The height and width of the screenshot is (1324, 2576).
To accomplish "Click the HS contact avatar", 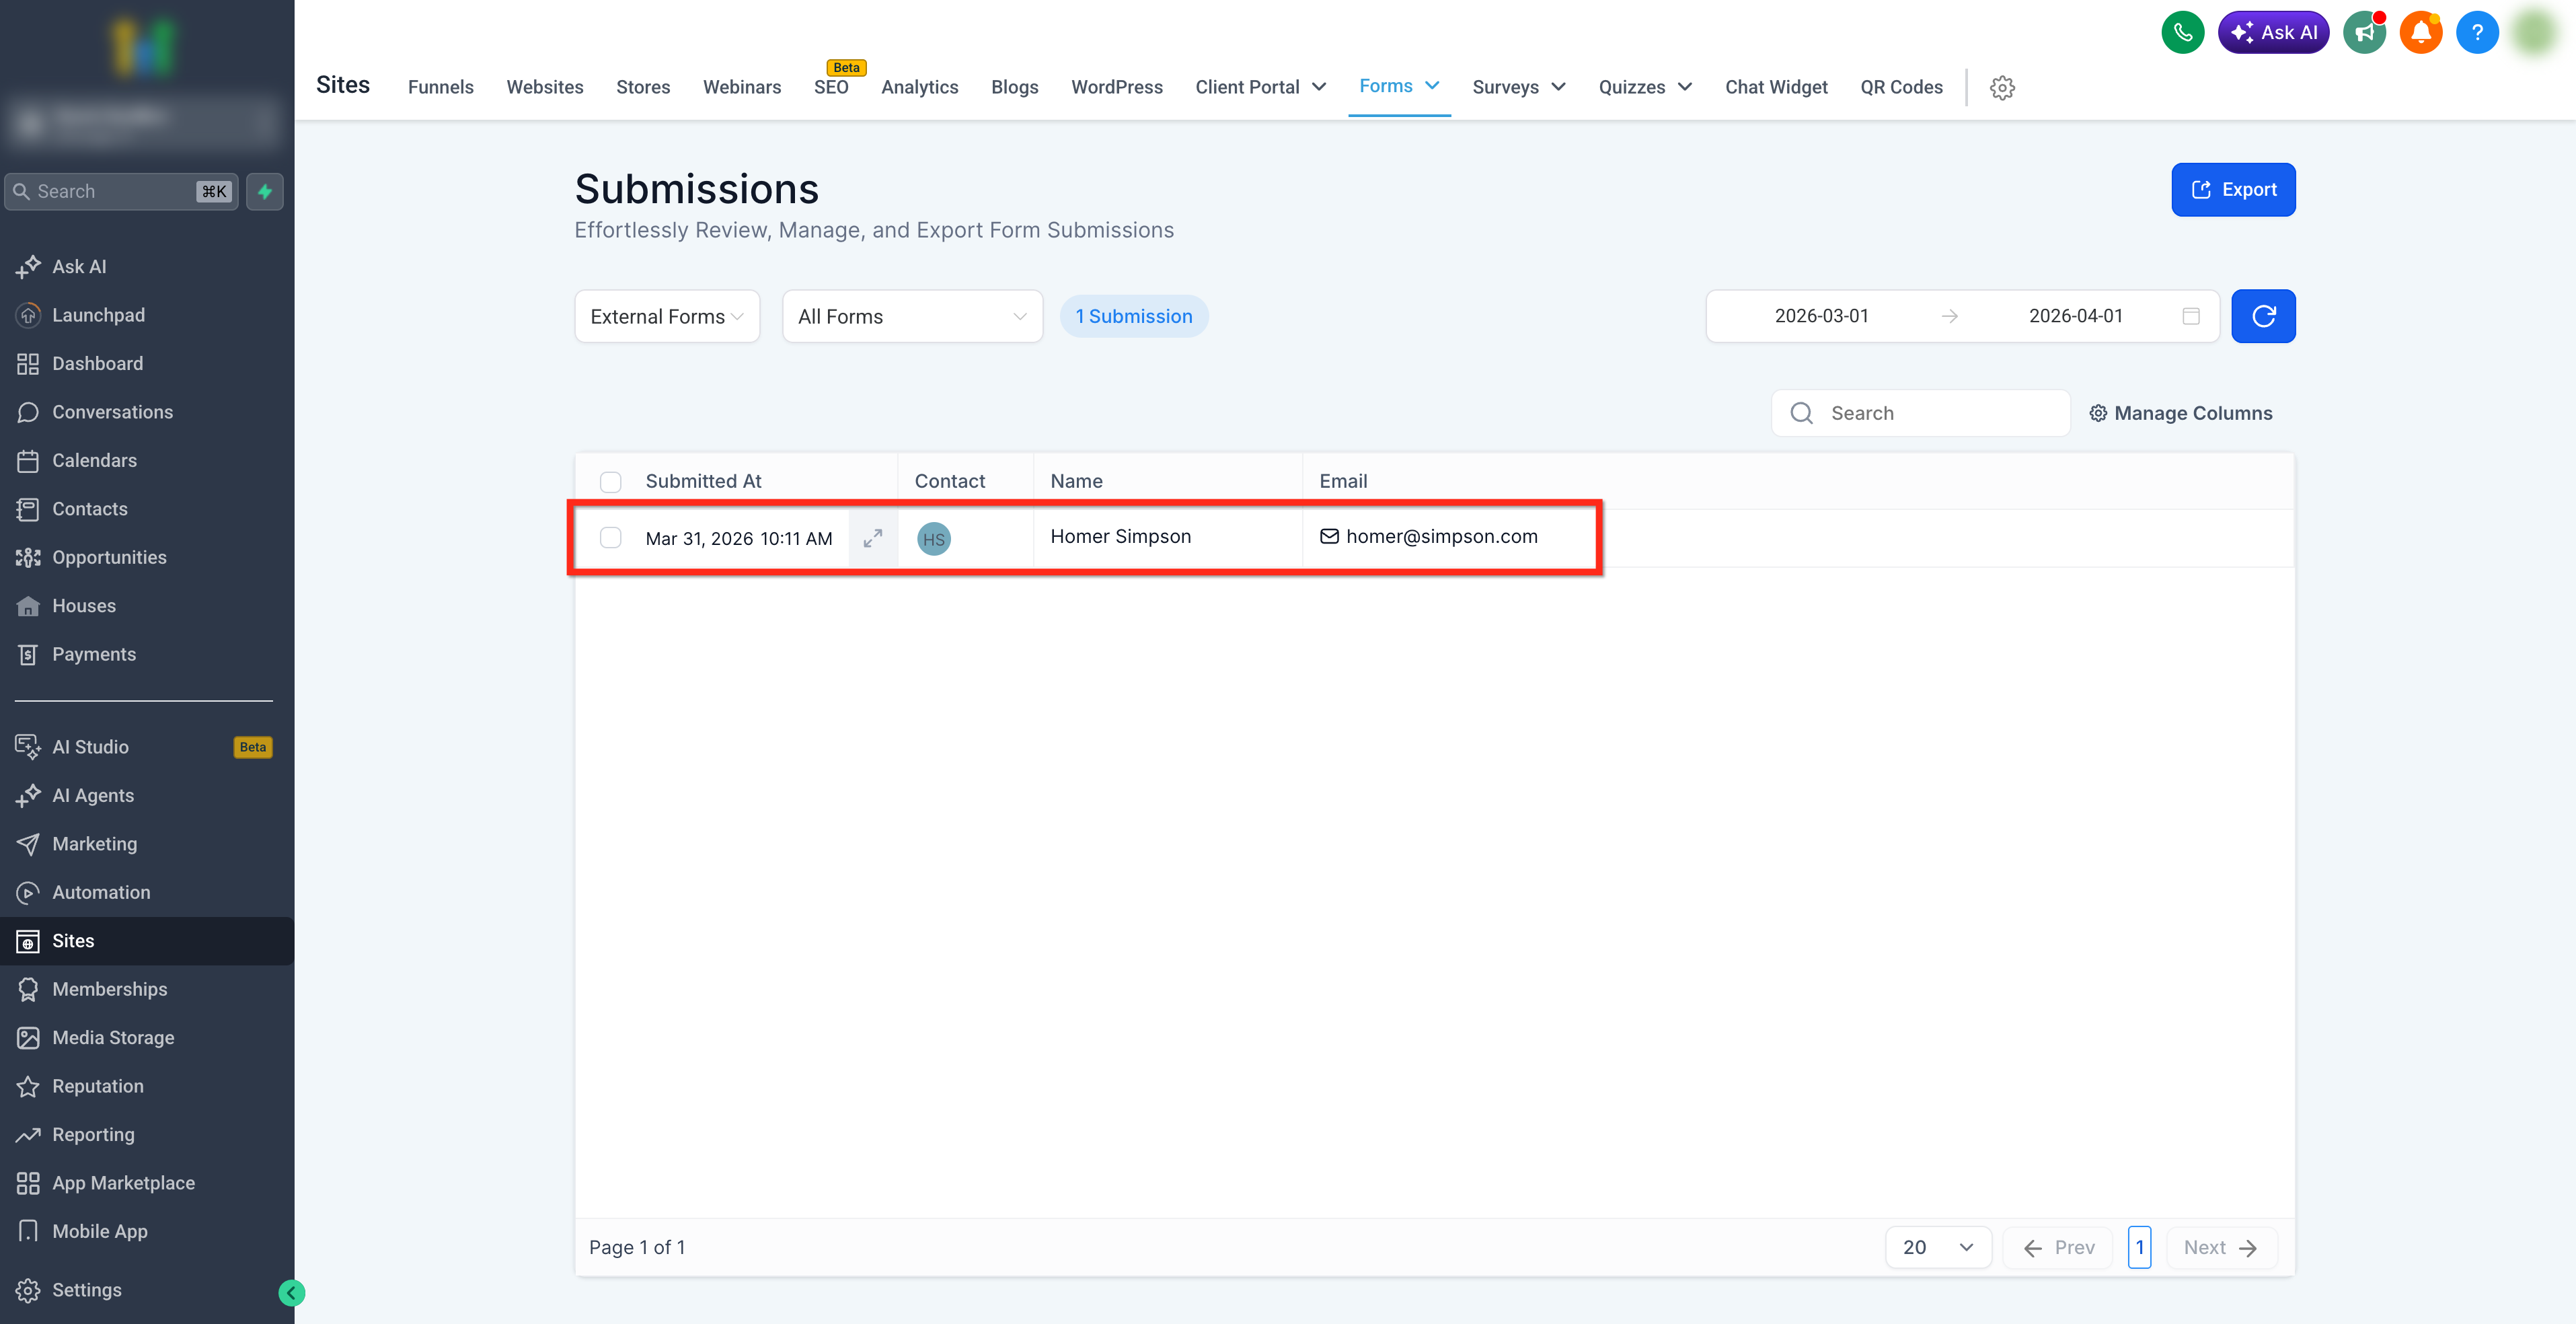I will click(x=933, y=538).
